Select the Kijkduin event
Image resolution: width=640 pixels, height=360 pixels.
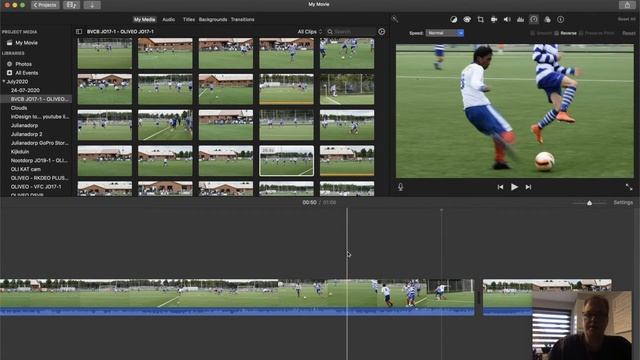click(20, 151)
